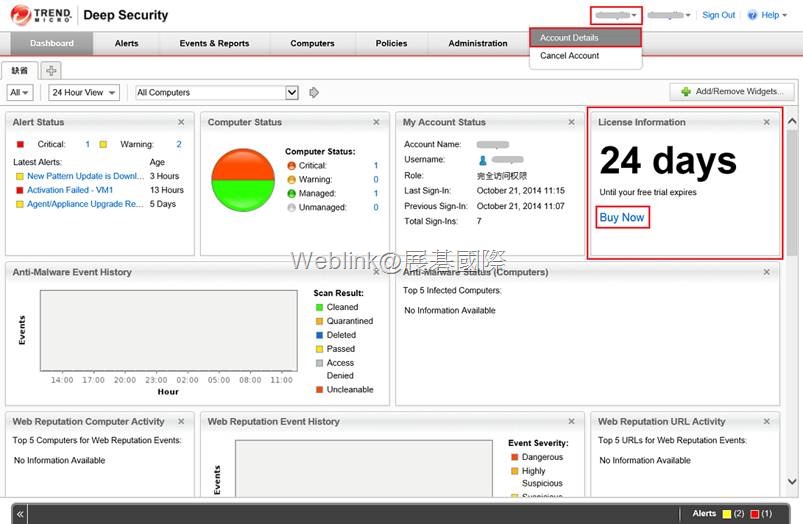The height and width of the screenshot is (524, 803).
Task: Open the Alerts tab
Action: coord(126,44)
